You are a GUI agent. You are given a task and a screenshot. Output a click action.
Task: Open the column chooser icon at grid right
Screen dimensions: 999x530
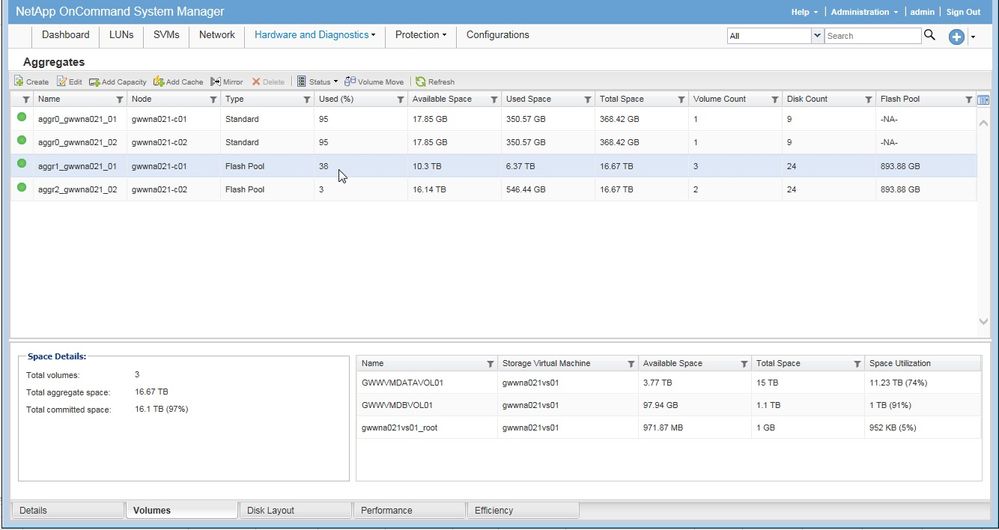pos(983,99)
